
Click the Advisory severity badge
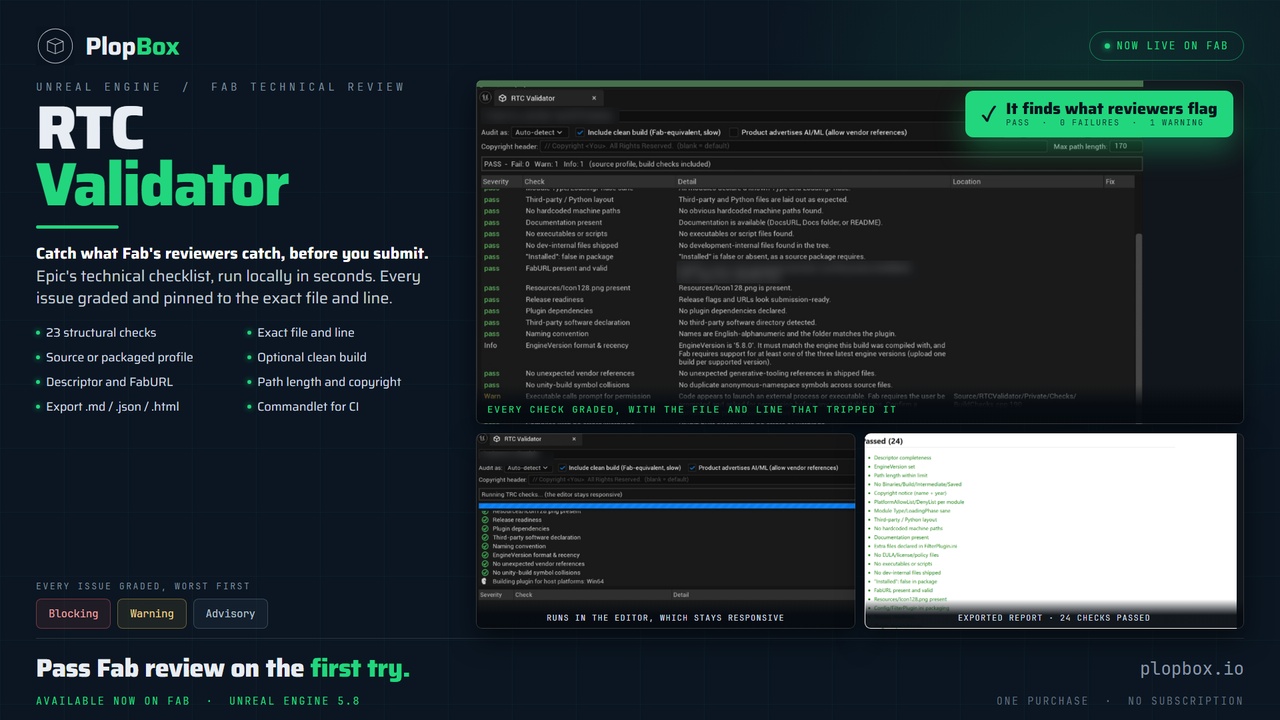230,613
